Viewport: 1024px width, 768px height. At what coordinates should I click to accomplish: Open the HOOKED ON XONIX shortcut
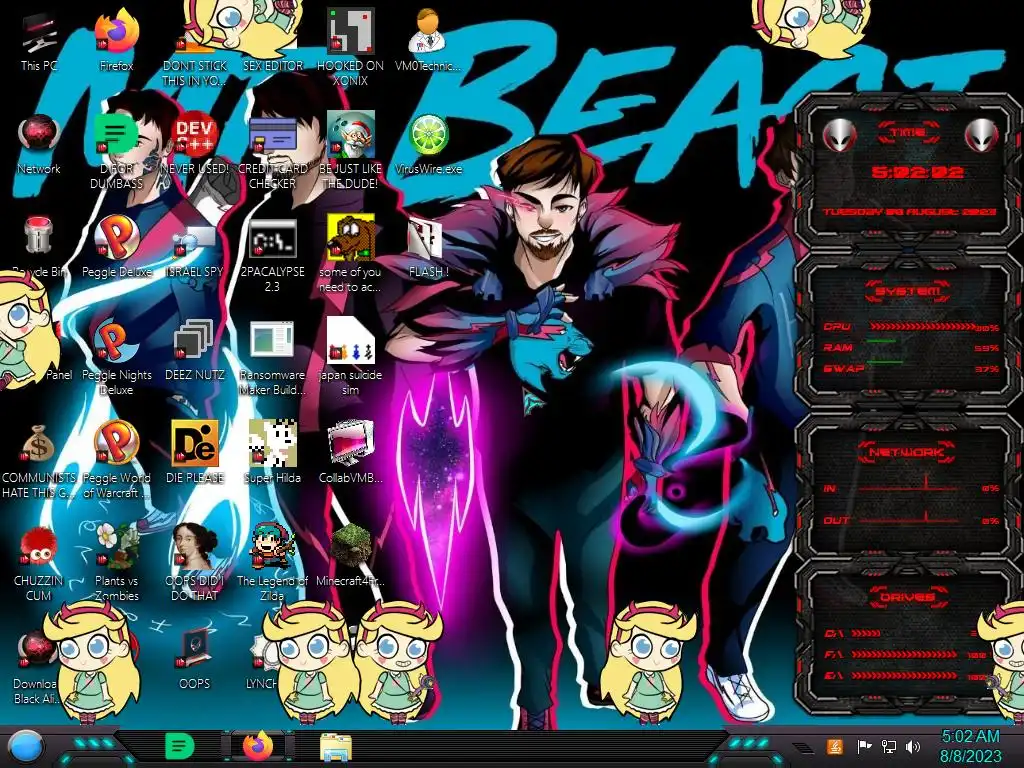pos(351,33)
